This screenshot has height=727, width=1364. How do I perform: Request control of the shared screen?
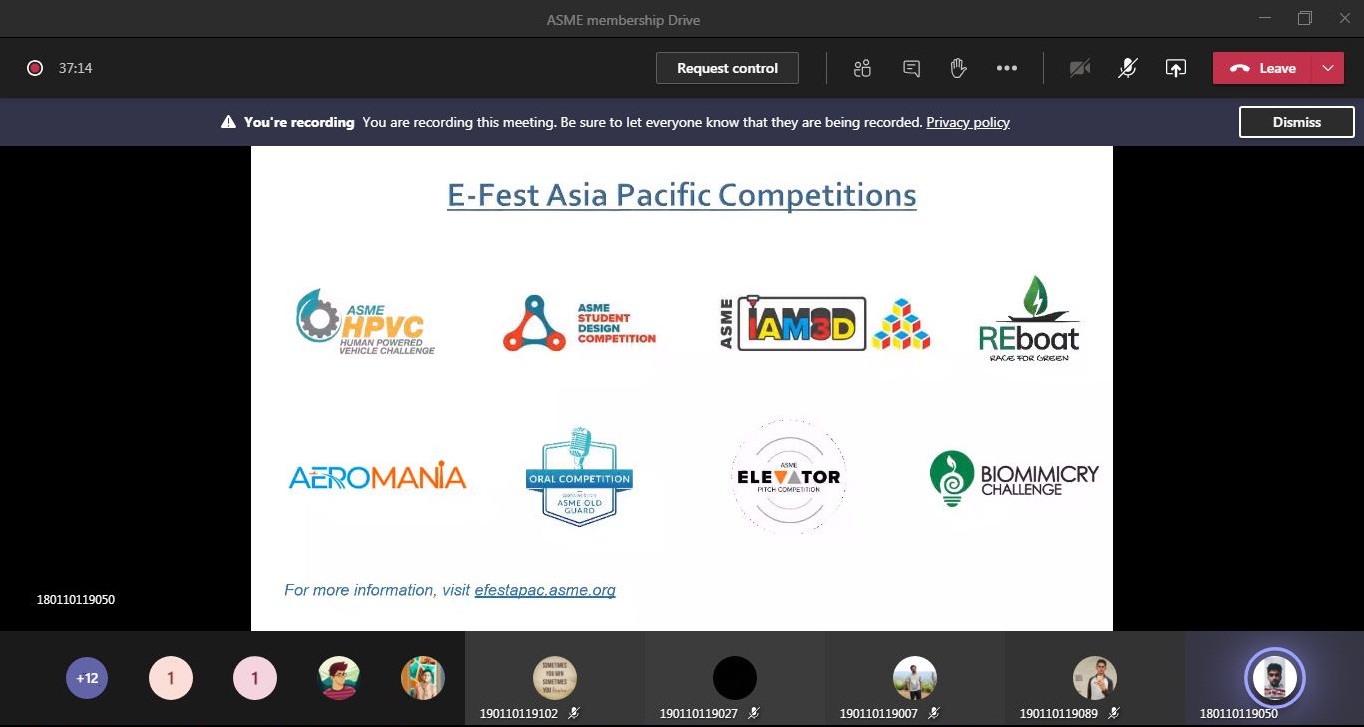click(x=727, y=68)
